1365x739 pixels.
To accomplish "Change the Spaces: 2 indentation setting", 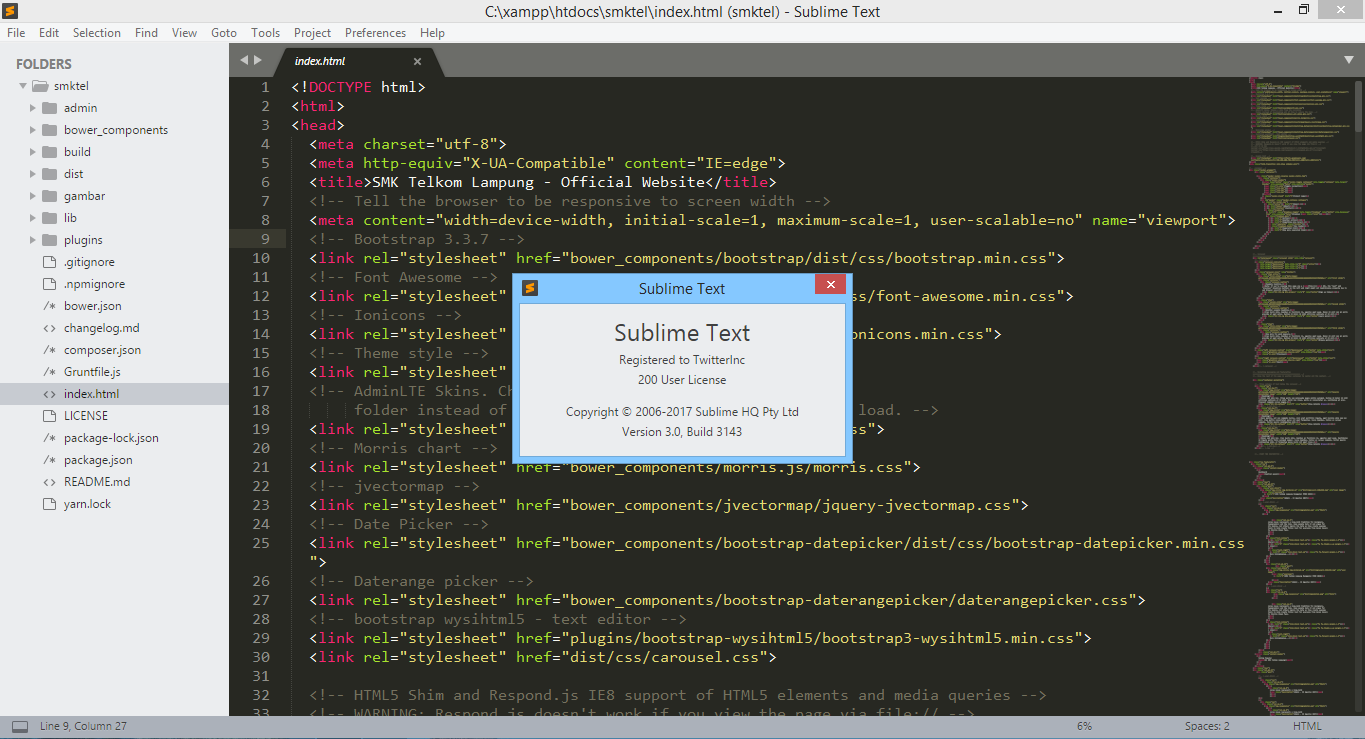I will pyautogui.click(x=1207, y=726).
